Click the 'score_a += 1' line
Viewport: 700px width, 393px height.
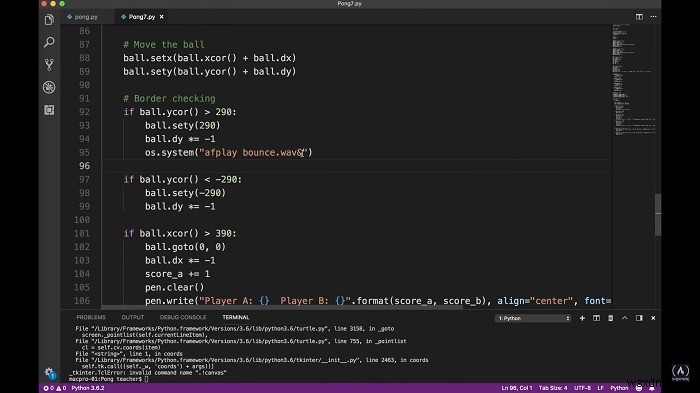tap(177, 274)
